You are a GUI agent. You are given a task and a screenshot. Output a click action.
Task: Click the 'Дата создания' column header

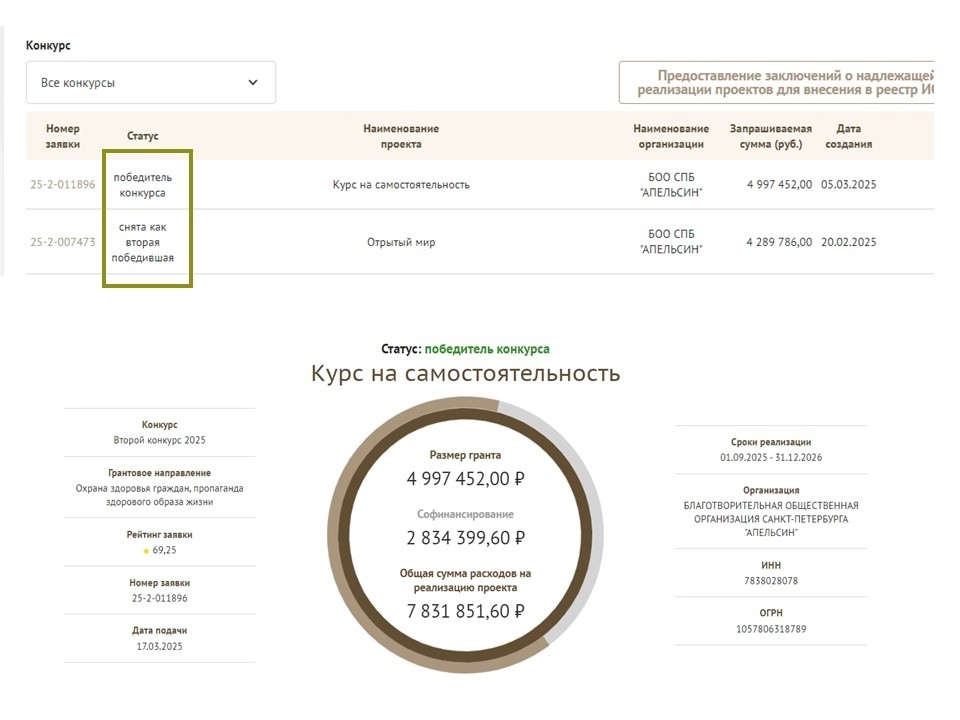(848, 136)
